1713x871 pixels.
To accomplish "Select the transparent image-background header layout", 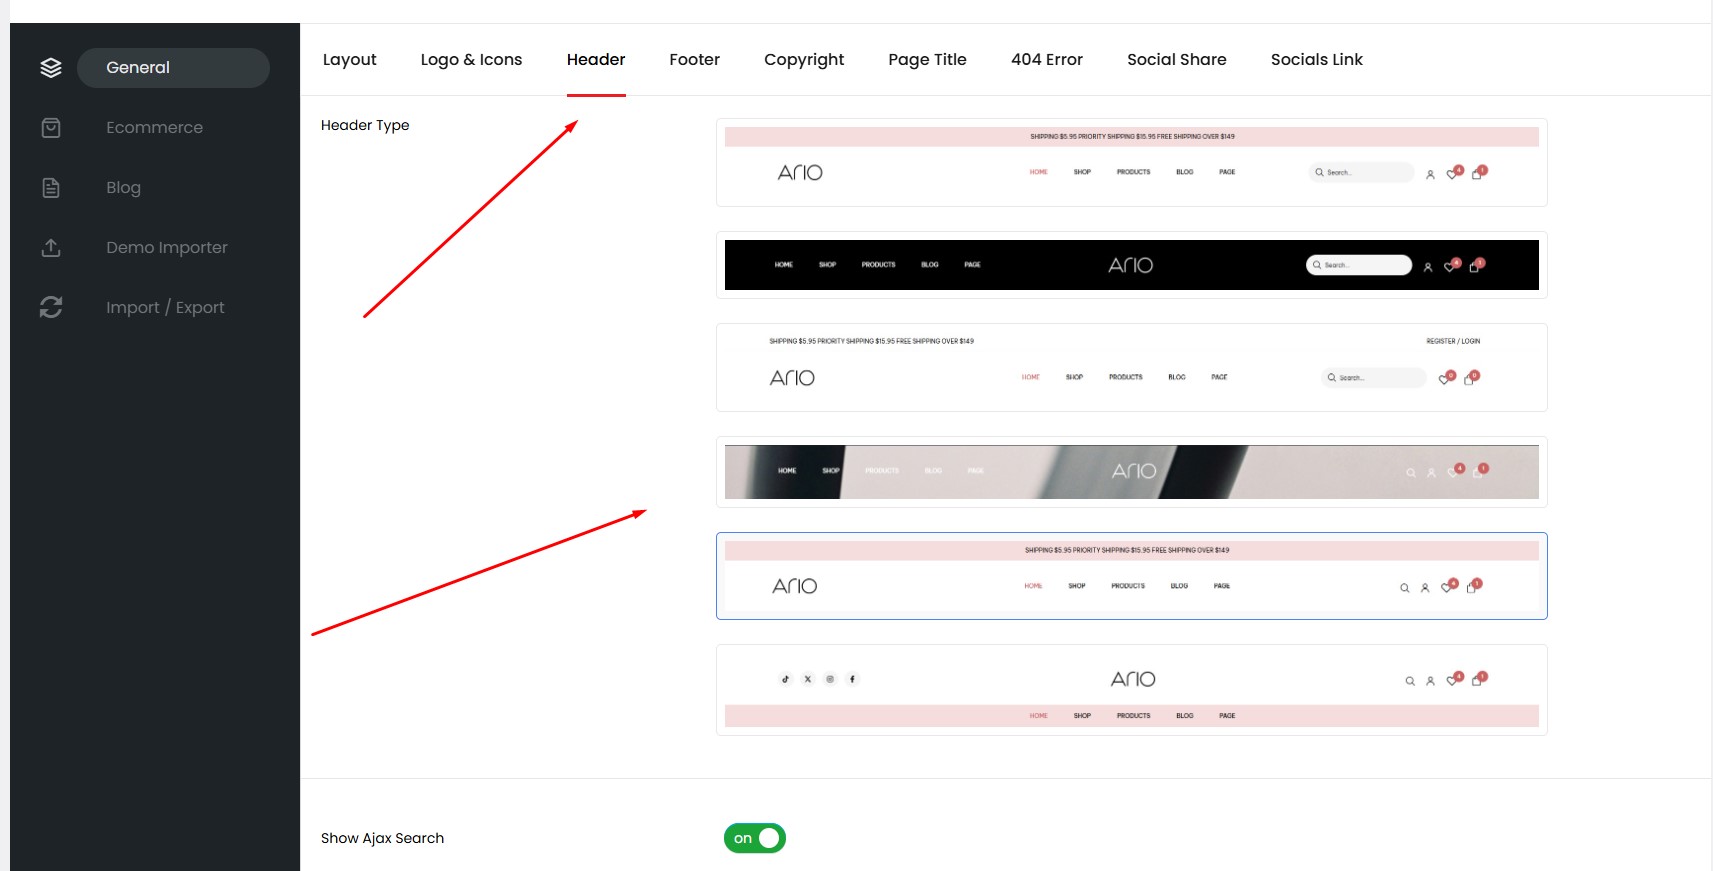I will tap(1131, 472).
